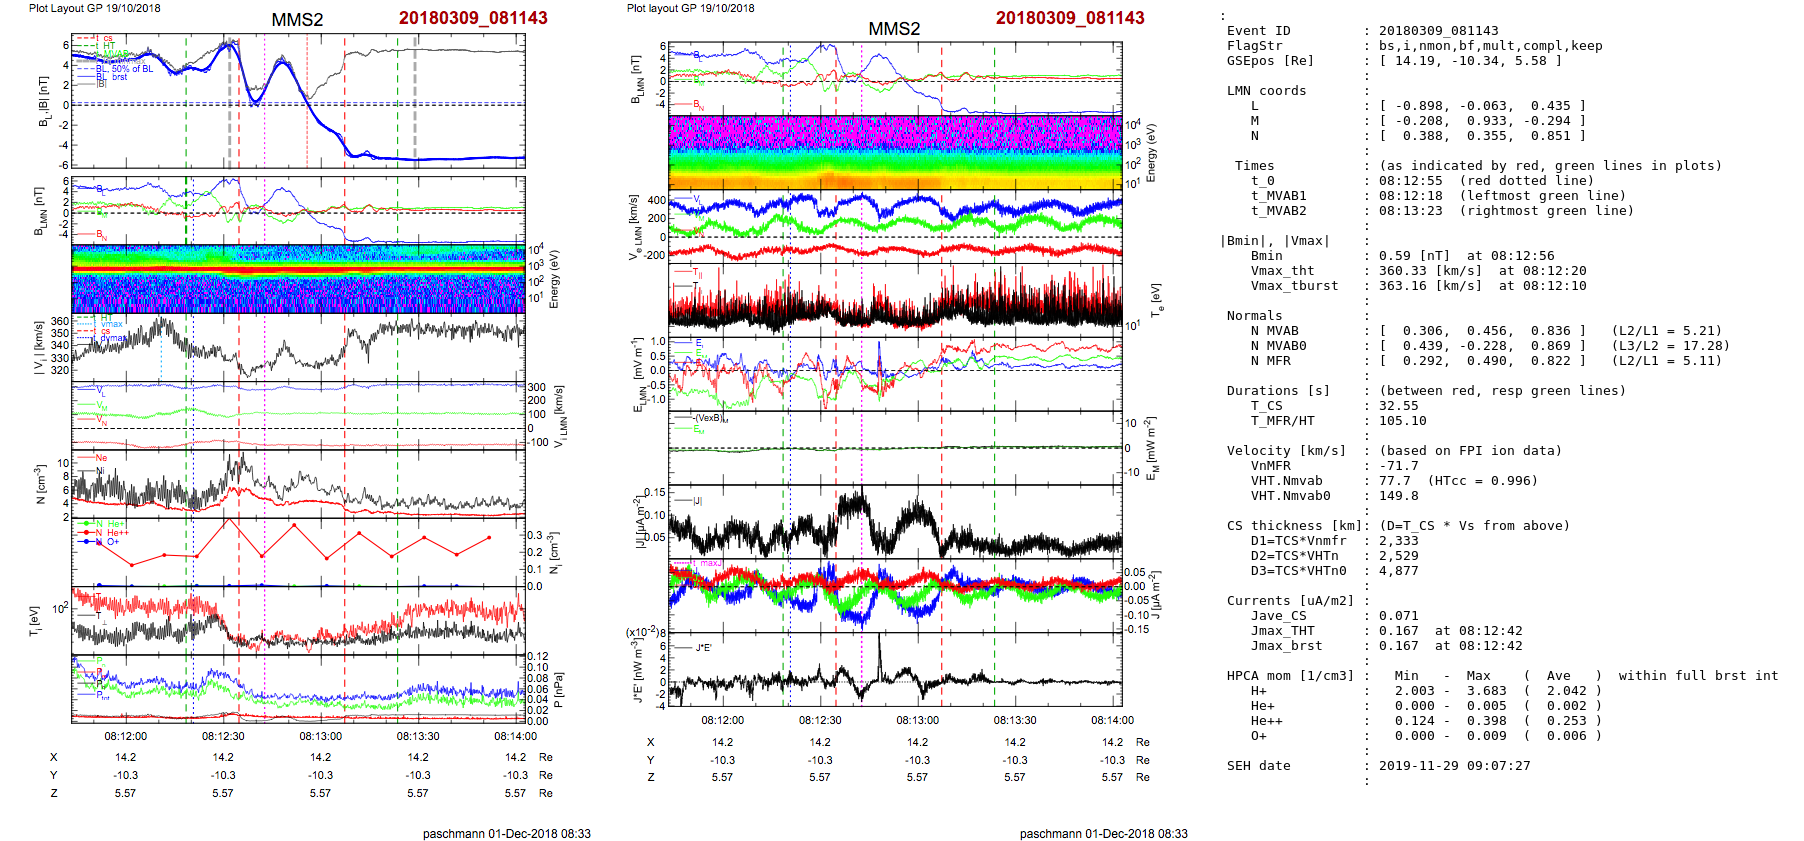Screen dimensions: 1804x841
Task: Click the 'MMS2' title above the left plot
Action: pos(297,20)
